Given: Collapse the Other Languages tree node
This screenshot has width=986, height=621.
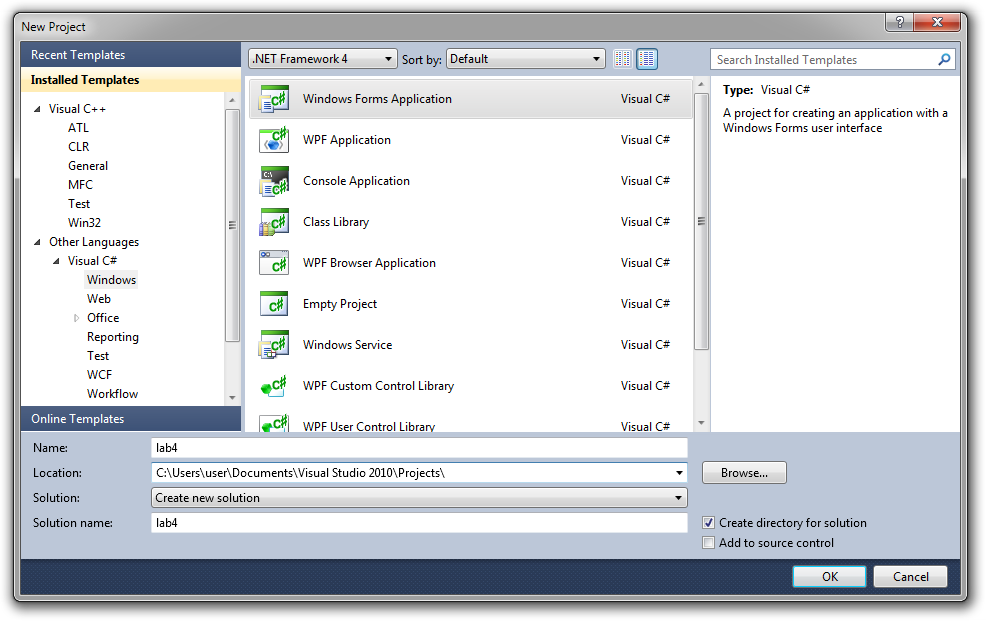Looking at the screenshot, I should click(x=37, y=242).
